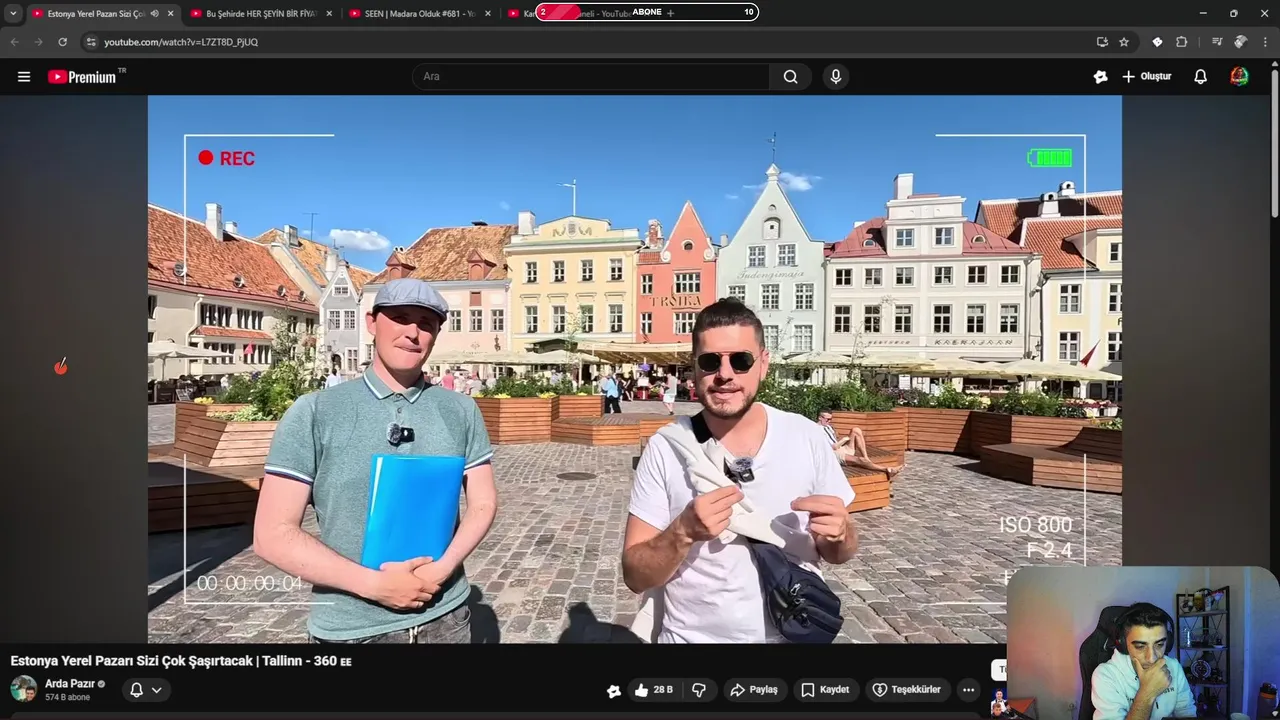
Task: Click the install/cast icon in address bar
Action: tap(1102, 42)
